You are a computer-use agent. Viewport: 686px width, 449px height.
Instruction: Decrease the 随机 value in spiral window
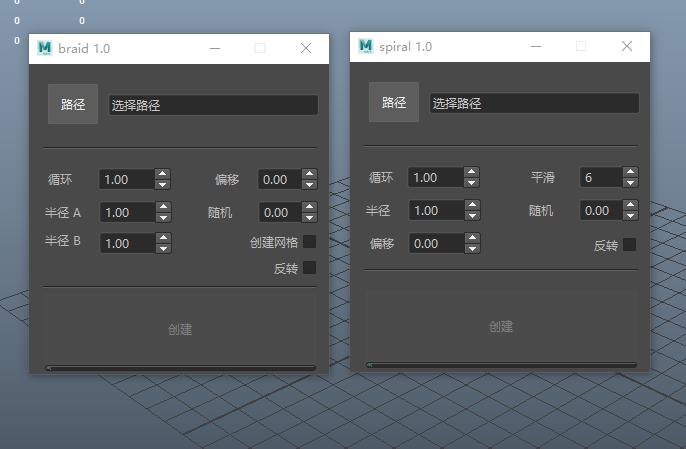(x=630, y=215)
